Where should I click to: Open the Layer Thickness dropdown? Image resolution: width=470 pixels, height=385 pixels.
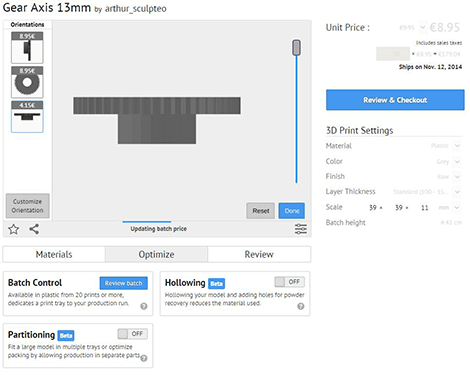[x=457, y=192]
